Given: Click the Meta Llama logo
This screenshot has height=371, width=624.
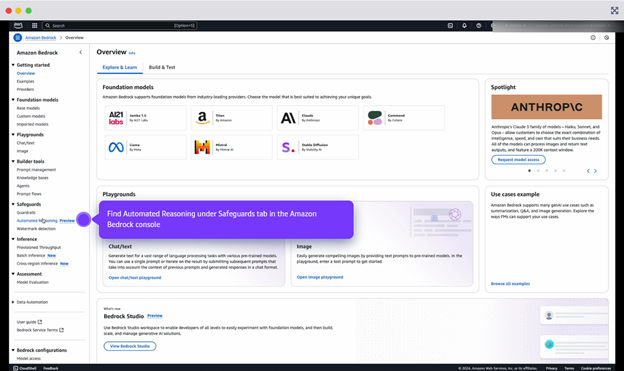Looking at the screenshot, I should [116, 147].
